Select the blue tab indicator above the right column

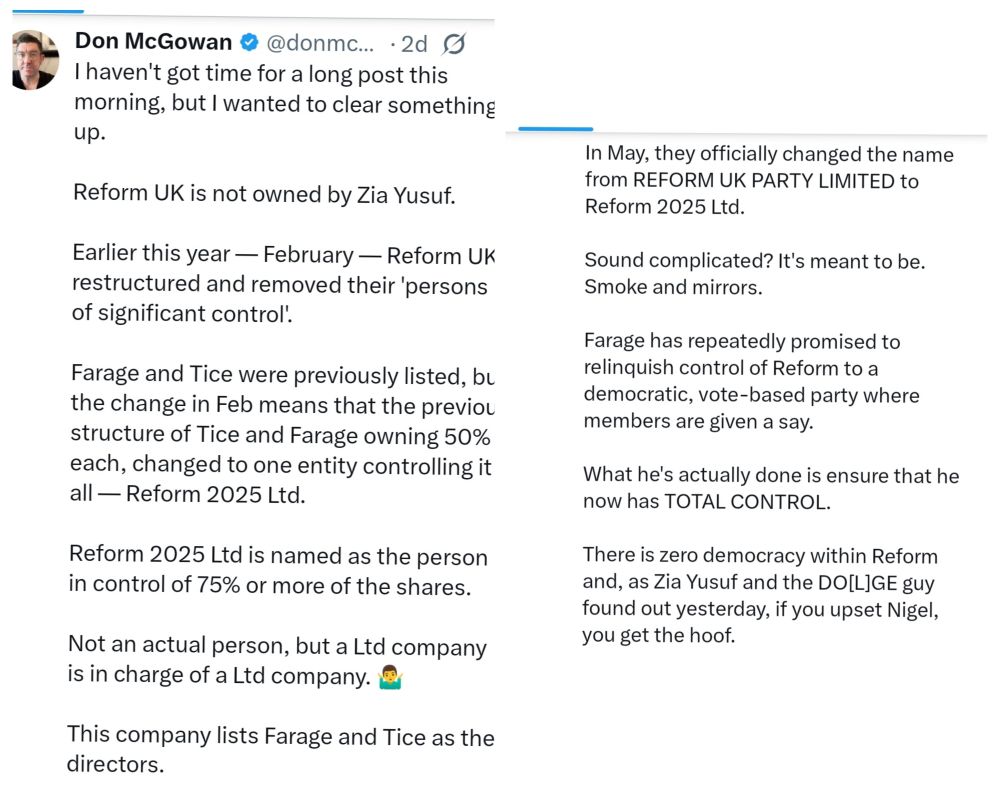point(555,129)
